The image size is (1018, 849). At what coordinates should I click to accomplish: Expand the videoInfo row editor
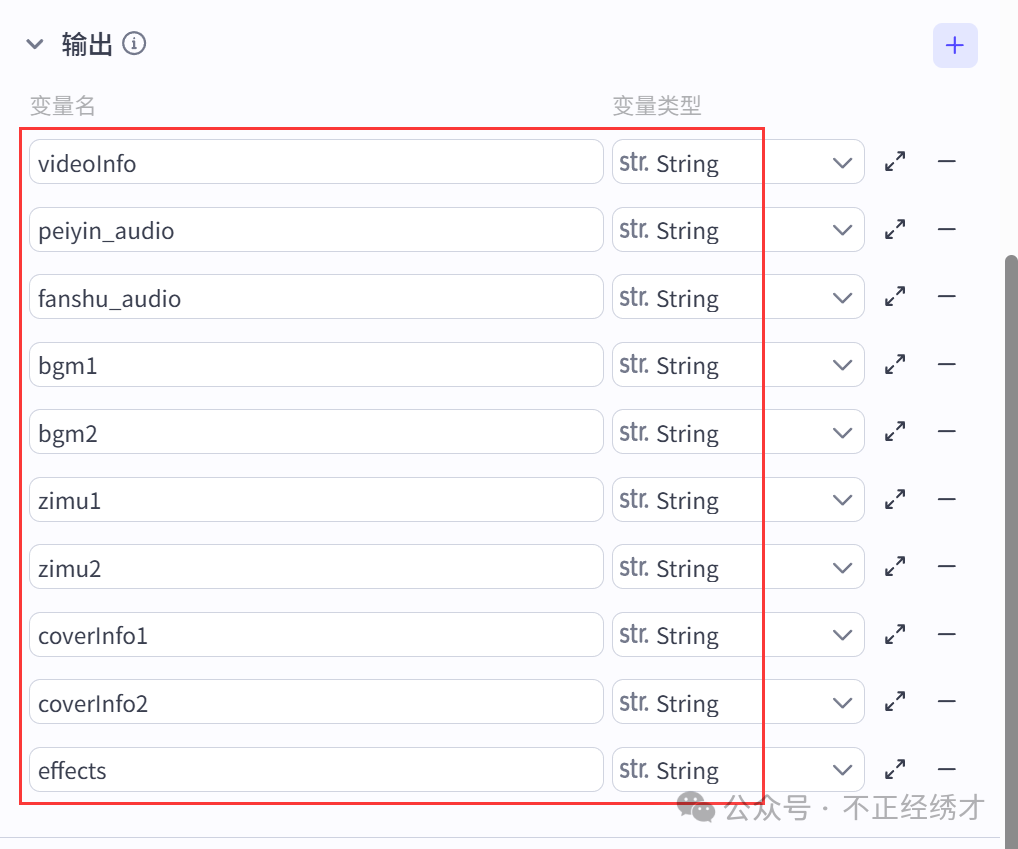[x=895, y=162]
